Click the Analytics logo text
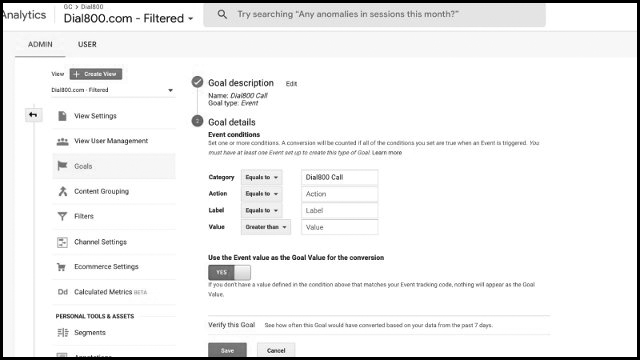The width and height of the screenshot is (640, 360). click(24, 15)
